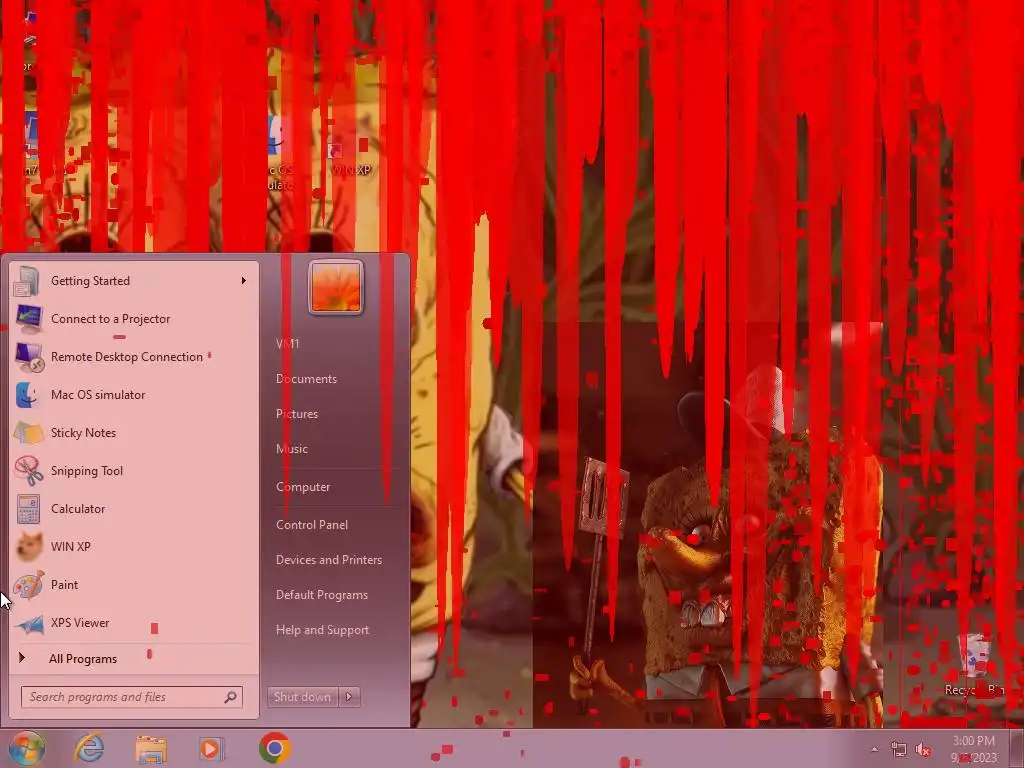Screen dimensions: 1024x768
Task: Open the XPS Viewer icon
Action: coord(29,624)
